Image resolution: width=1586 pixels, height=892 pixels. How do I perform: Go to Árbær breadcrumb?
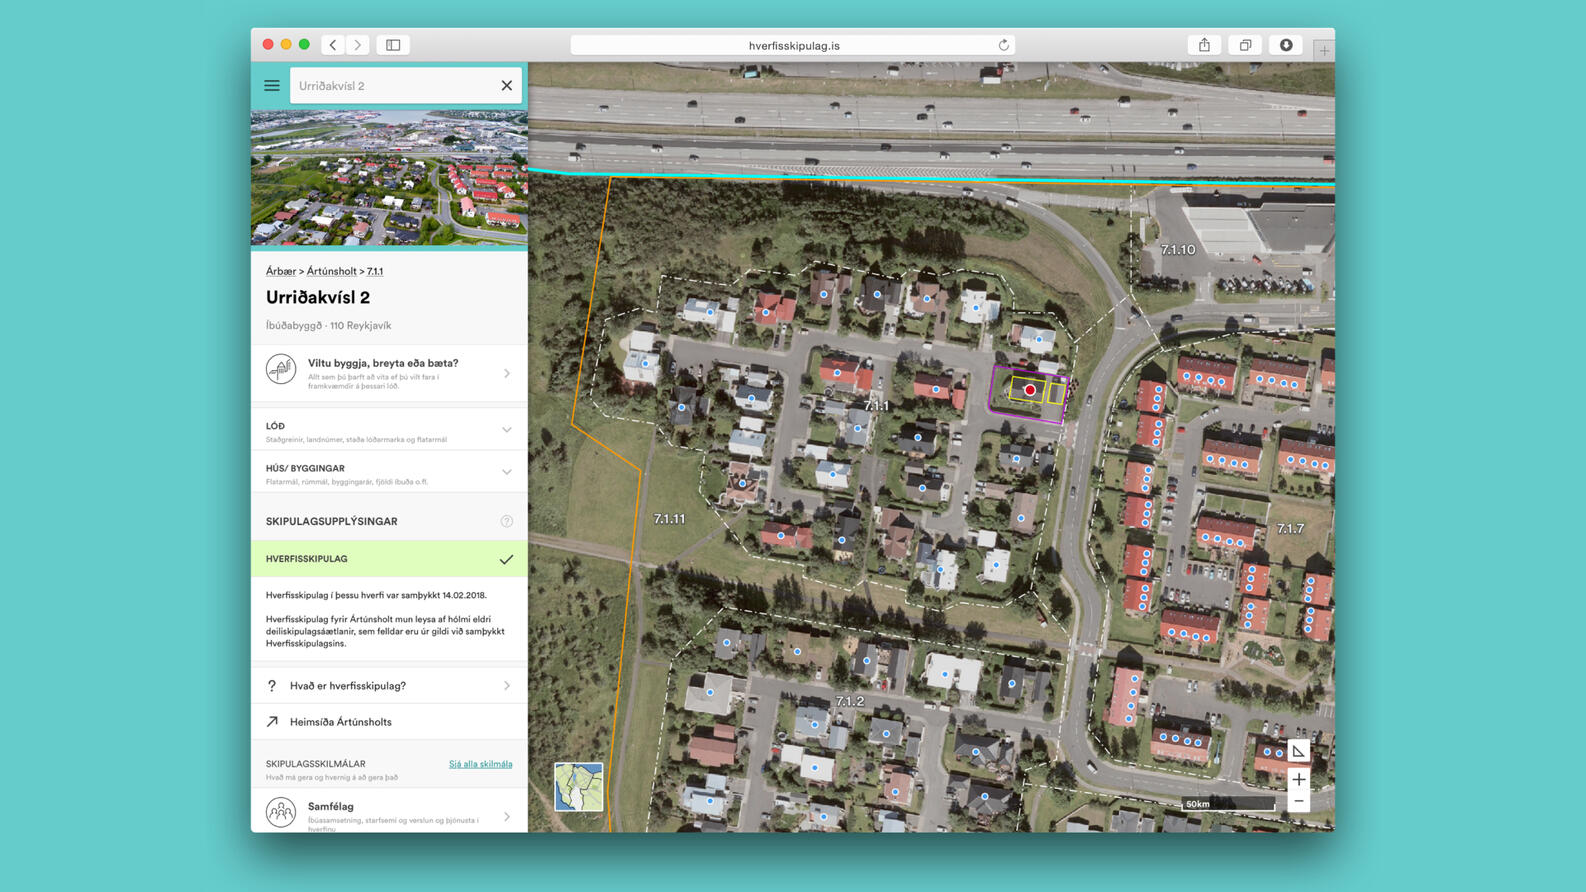coord(280,271)
